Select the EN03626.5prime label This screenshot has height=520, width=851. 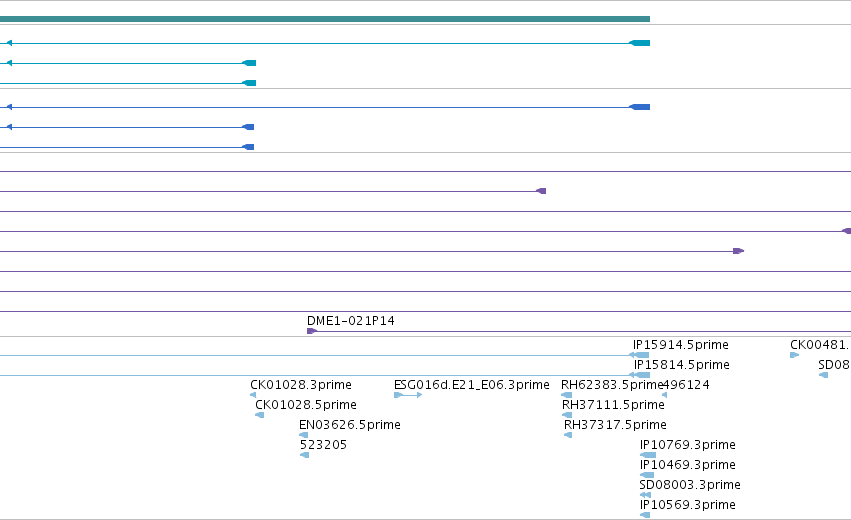pos(350,425)
